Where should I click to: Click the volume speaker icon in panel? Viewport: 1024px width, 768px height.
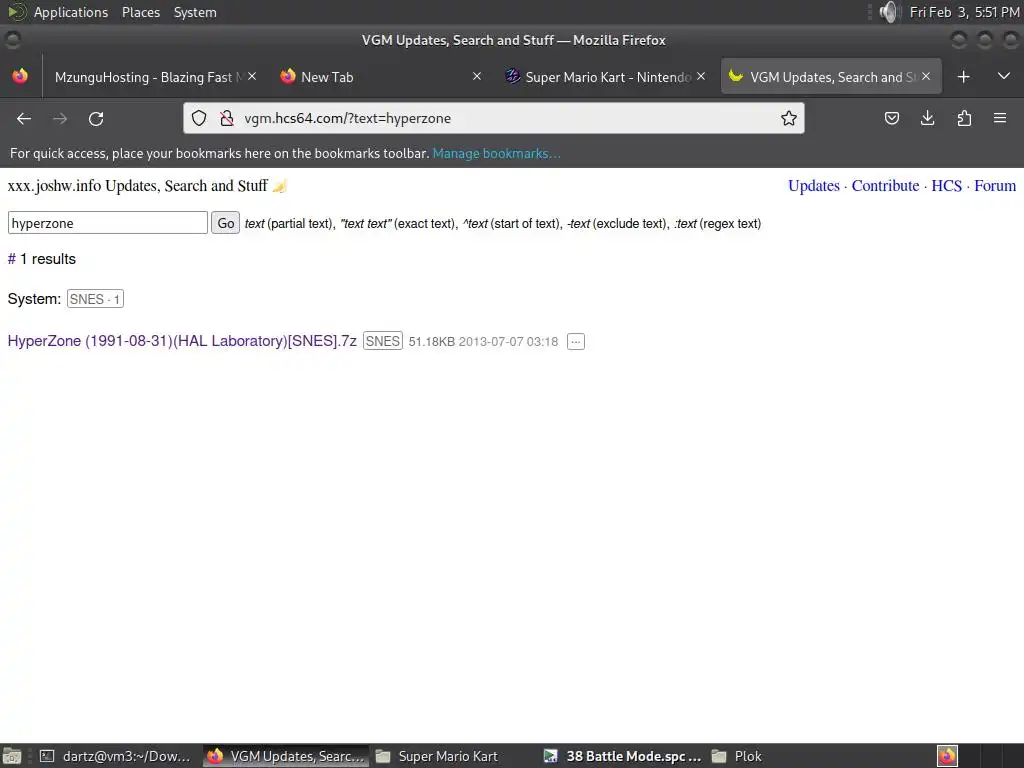[x=888, y=12]
